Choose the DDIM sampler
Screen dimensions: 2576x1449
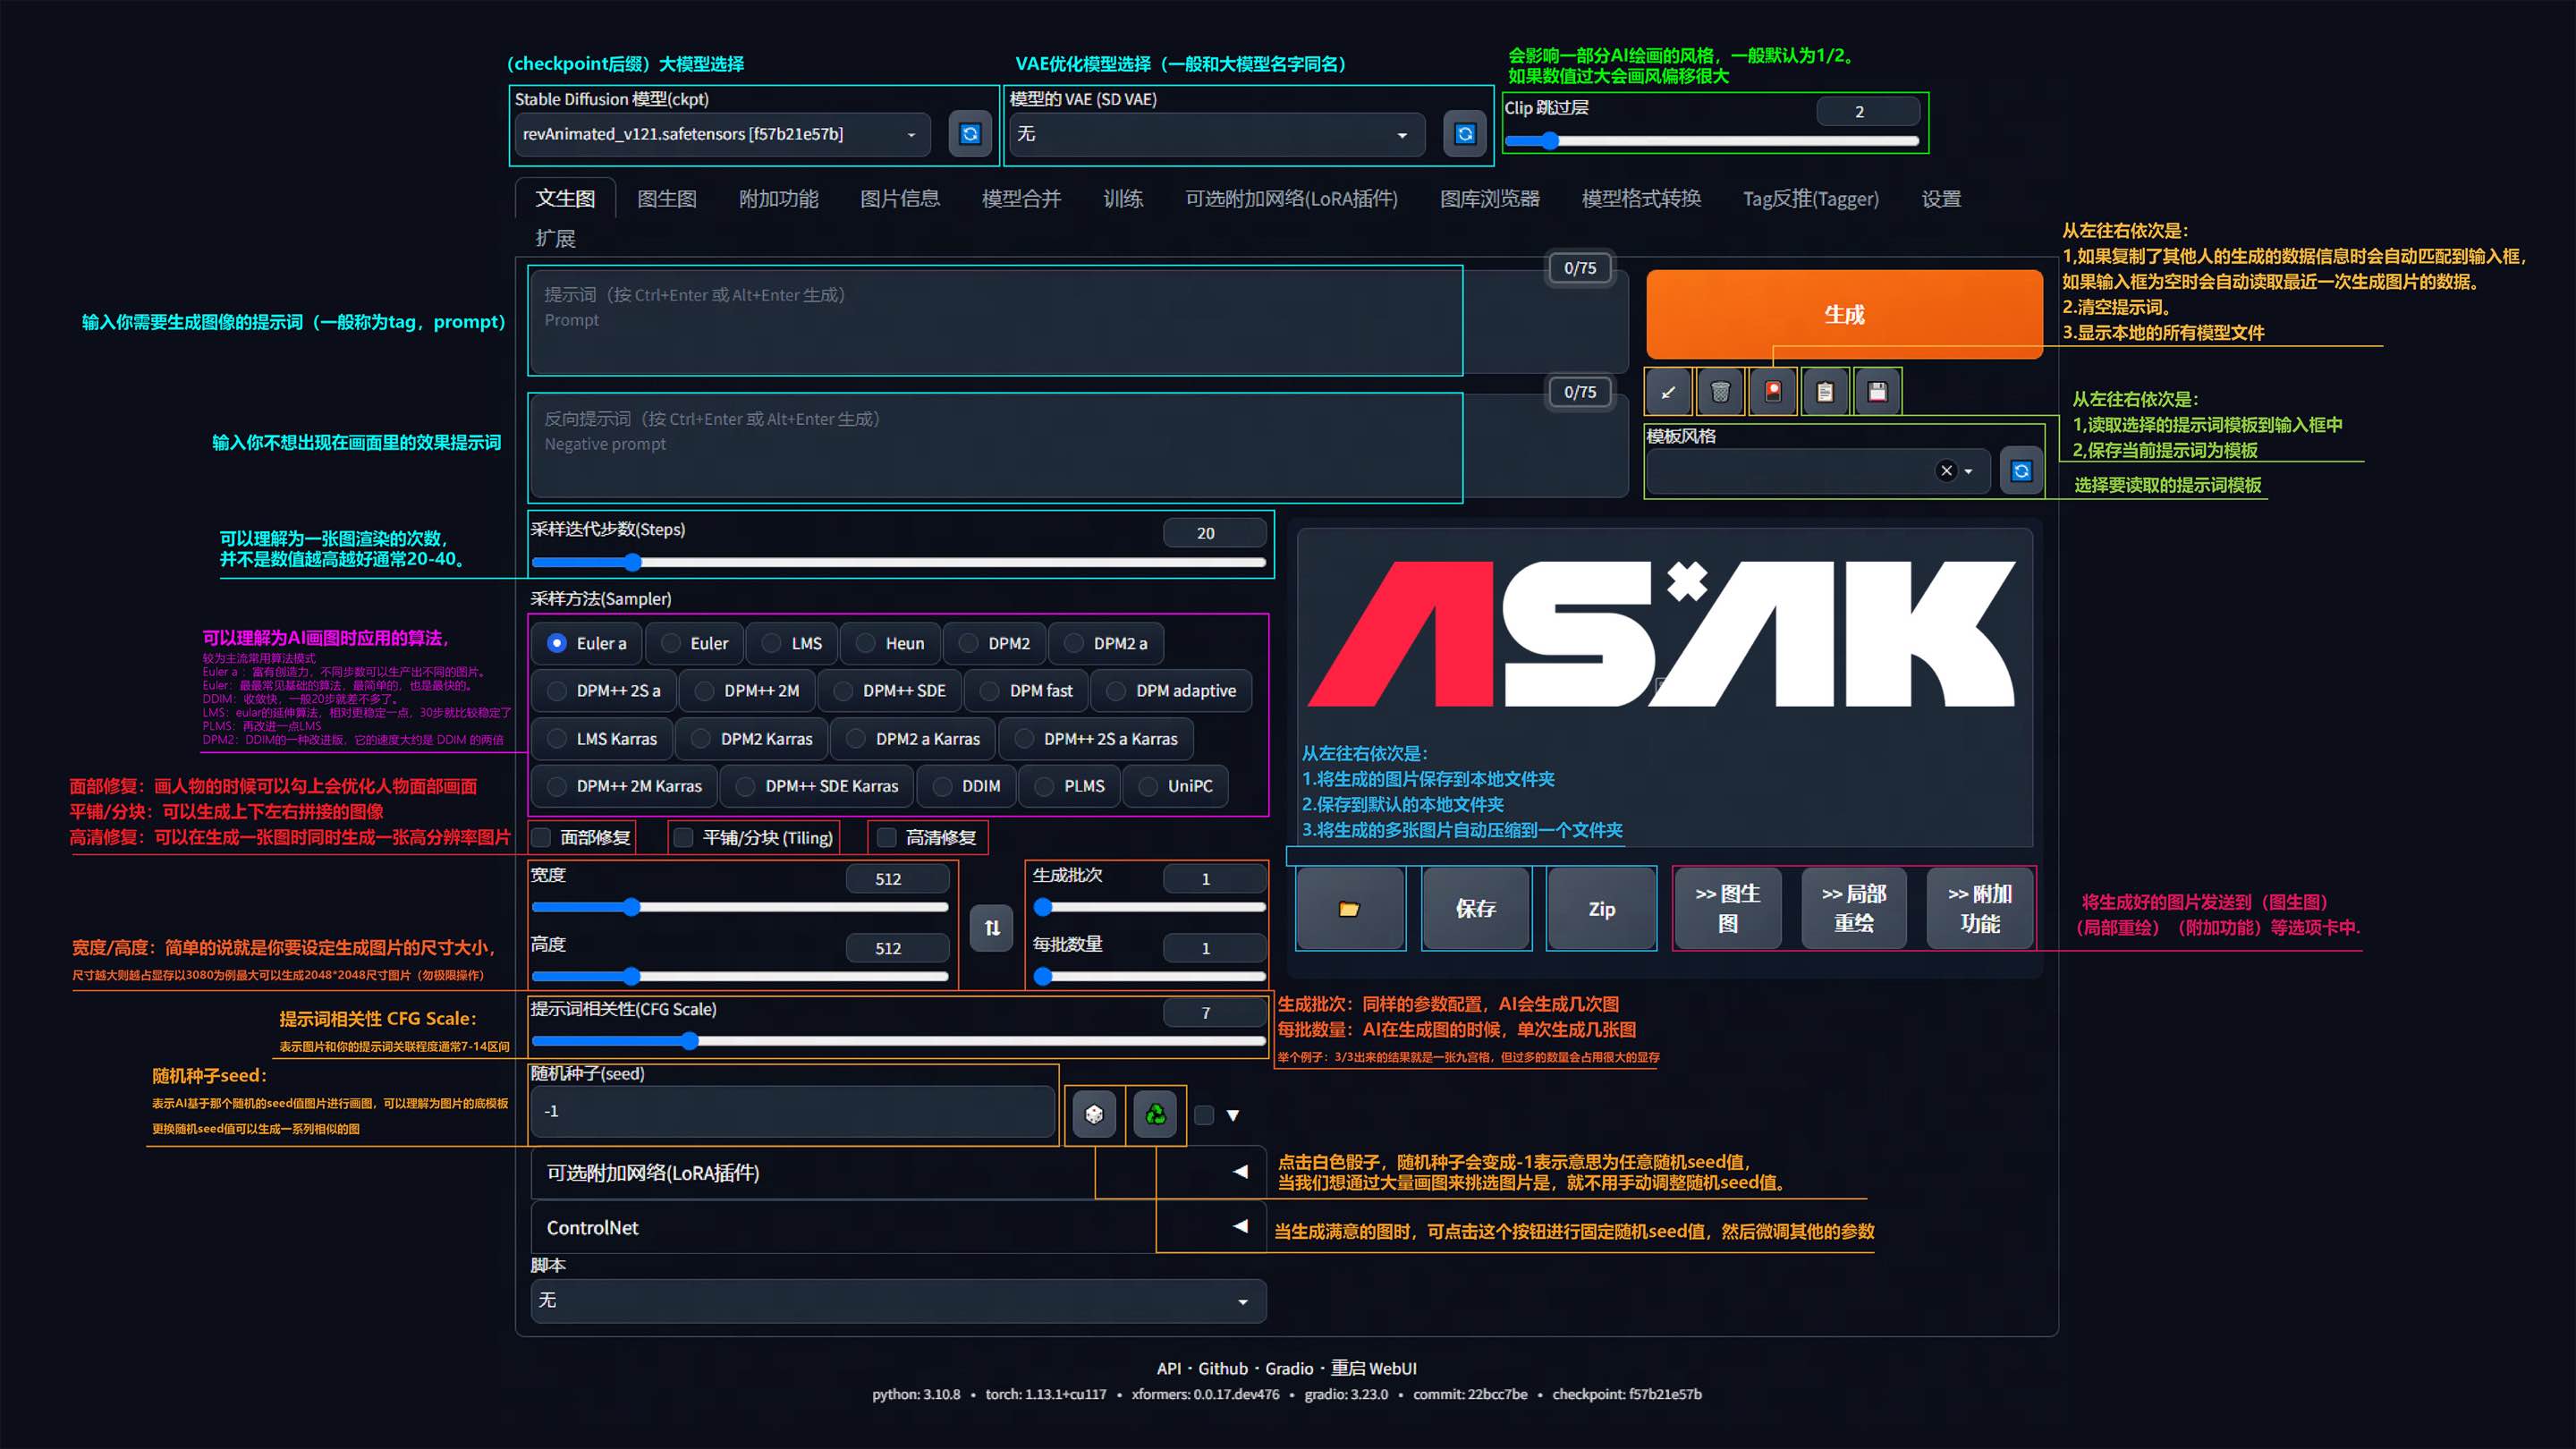966,786
